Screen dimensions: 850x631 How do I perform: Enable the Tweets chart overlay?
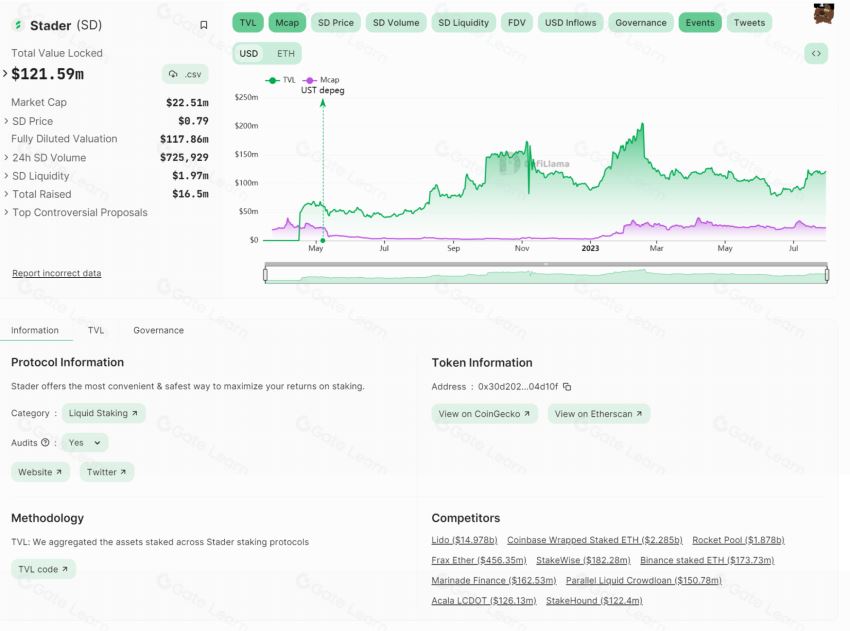(749, 23)
